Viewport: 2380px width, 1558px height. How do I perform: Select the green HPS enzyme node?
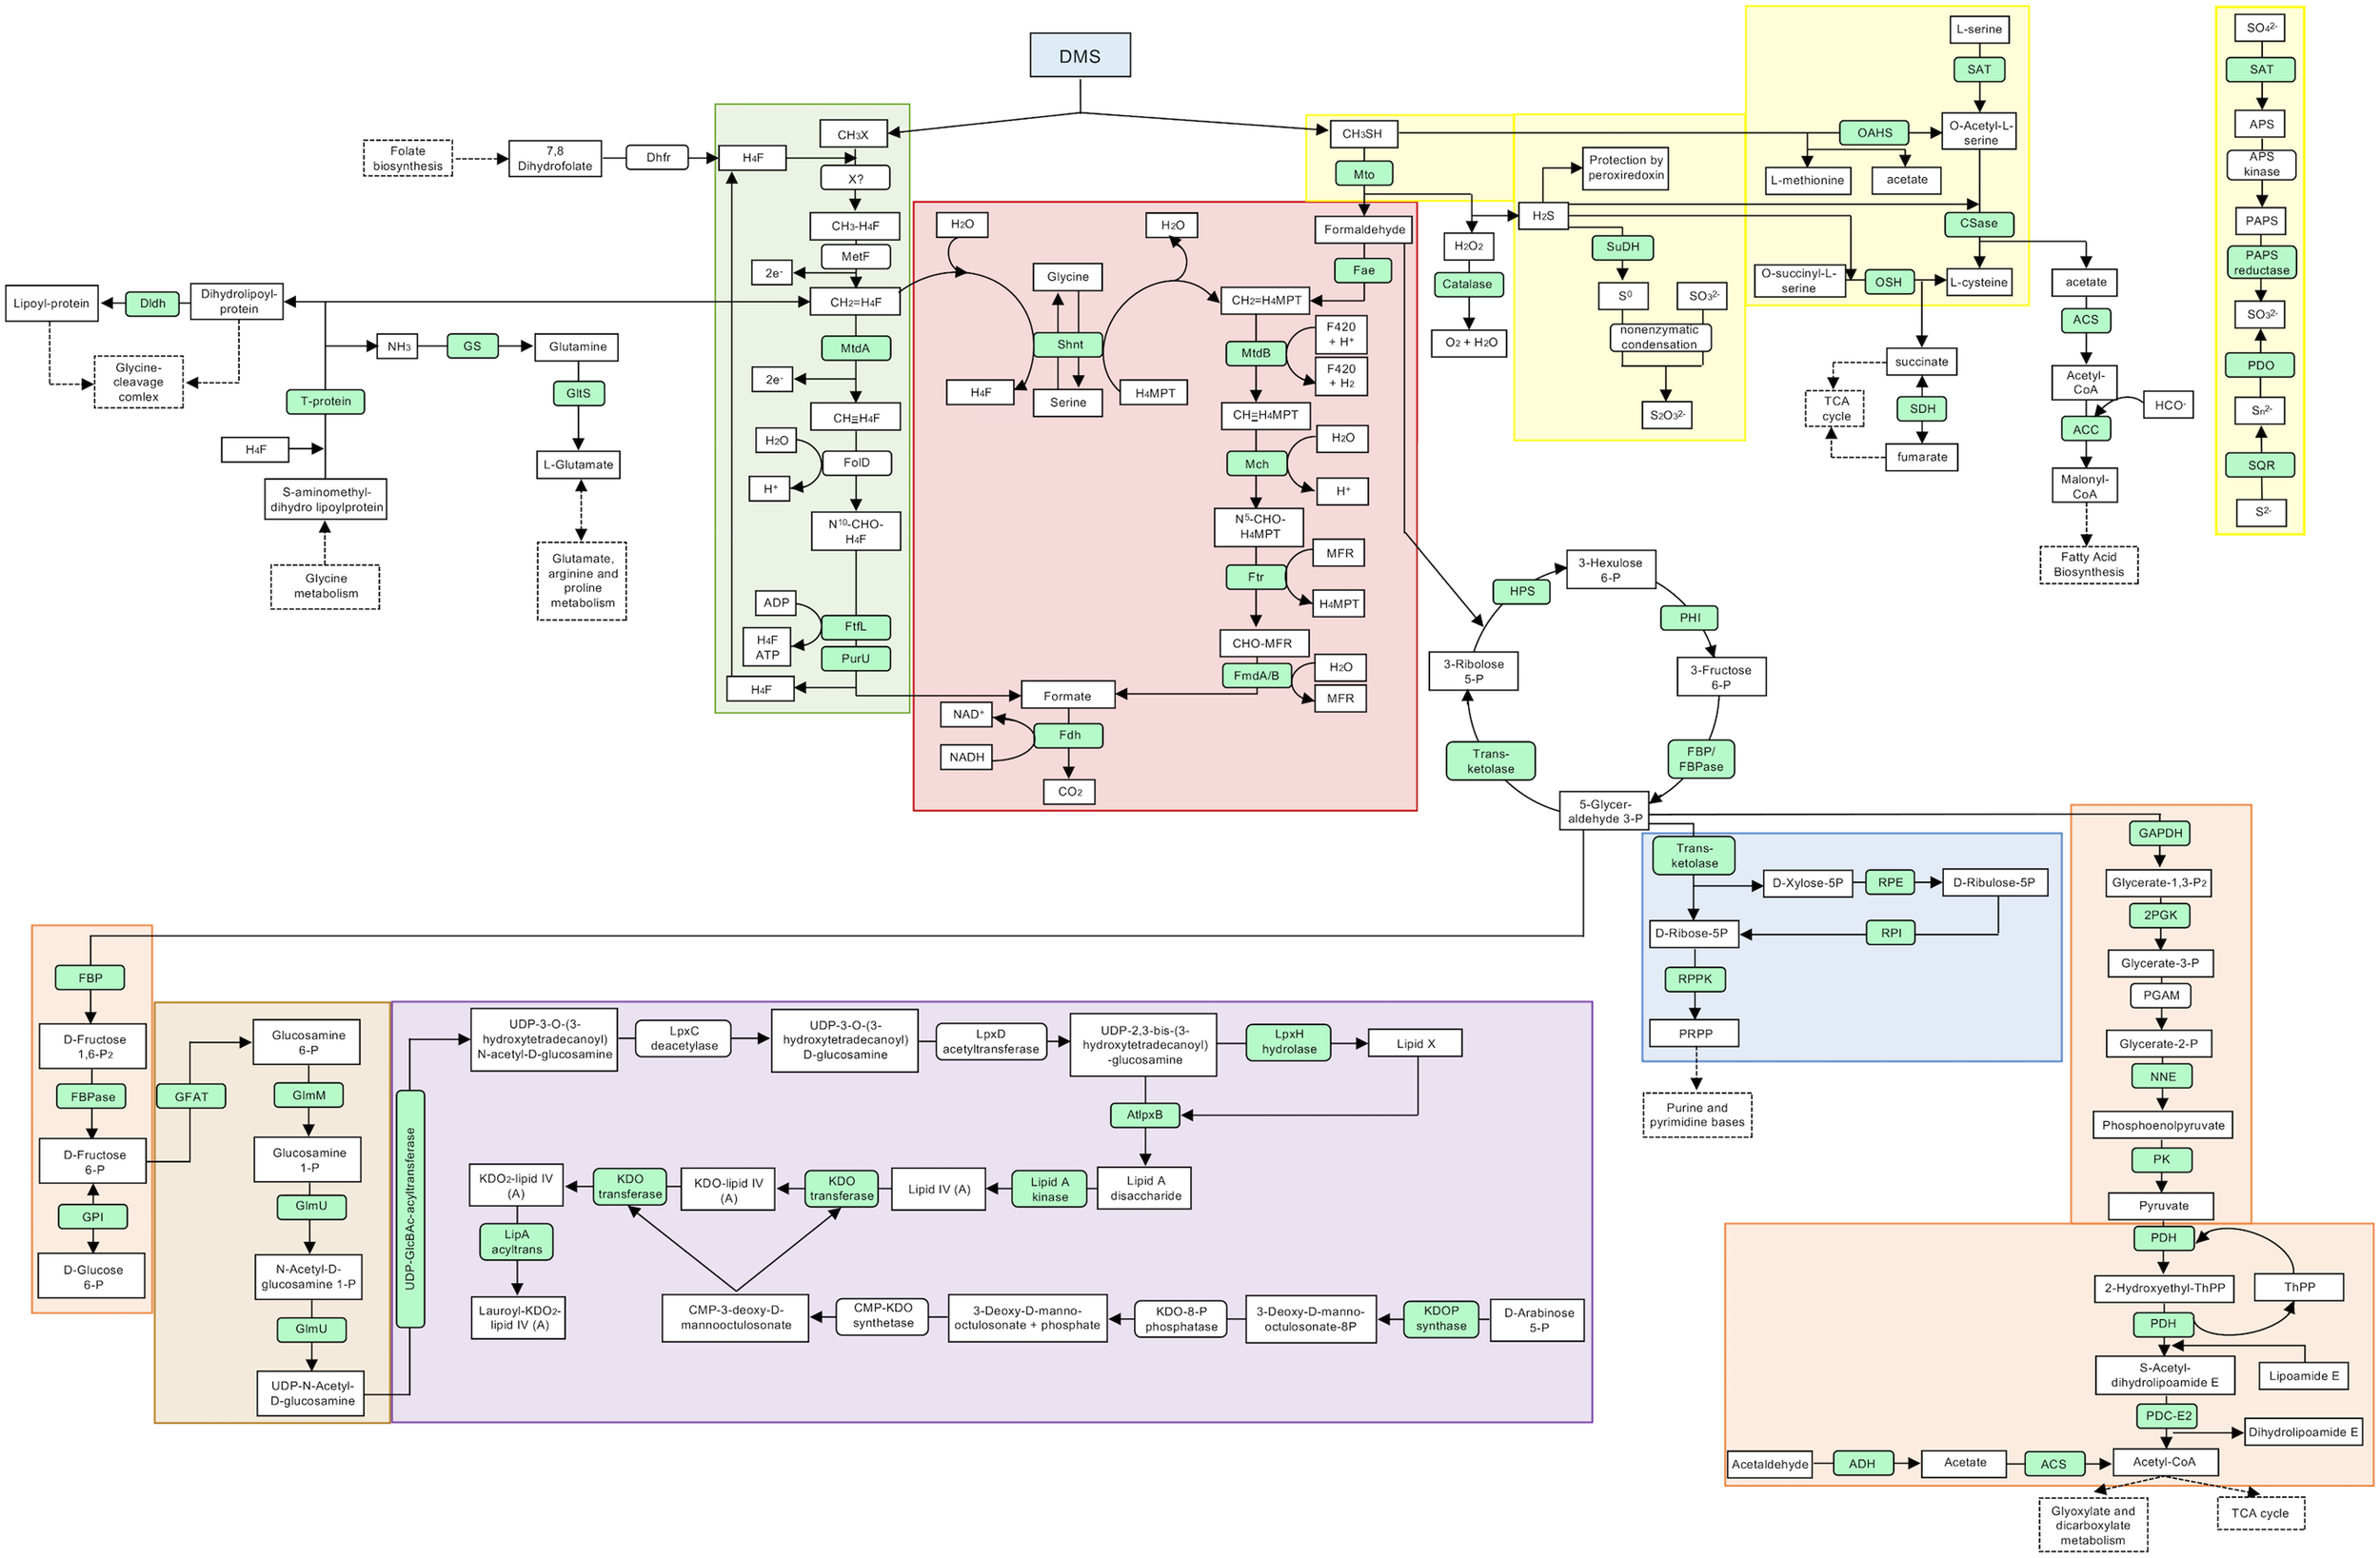[1521, 592]
